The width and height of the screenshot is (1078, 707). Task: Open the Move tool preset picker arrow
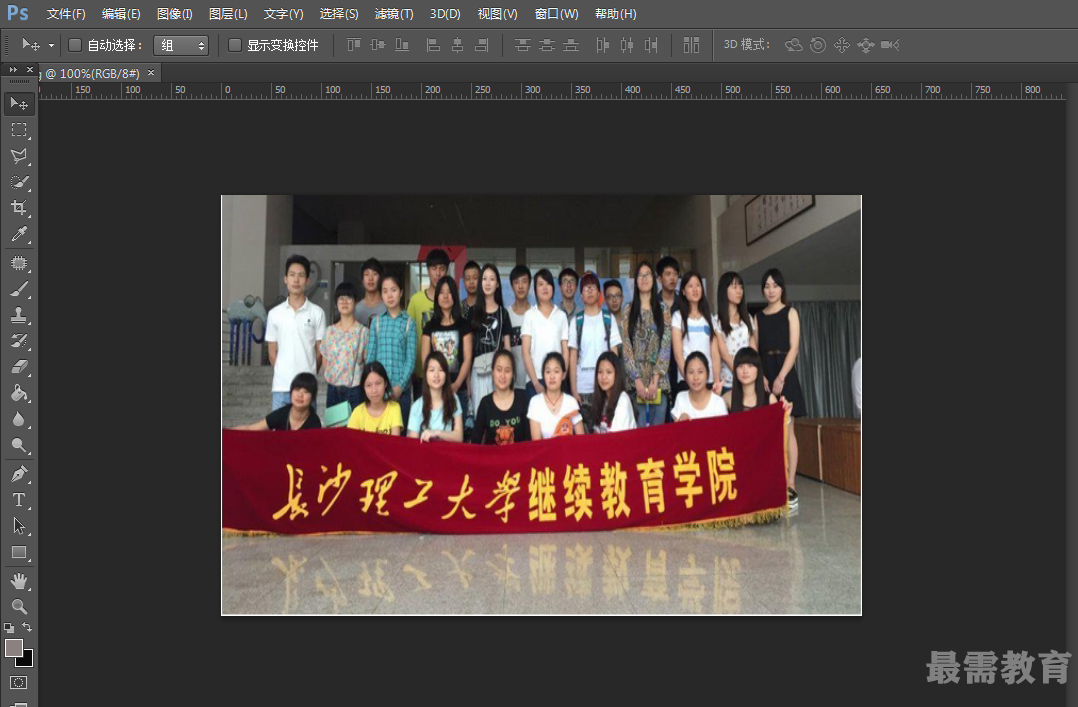51,45
